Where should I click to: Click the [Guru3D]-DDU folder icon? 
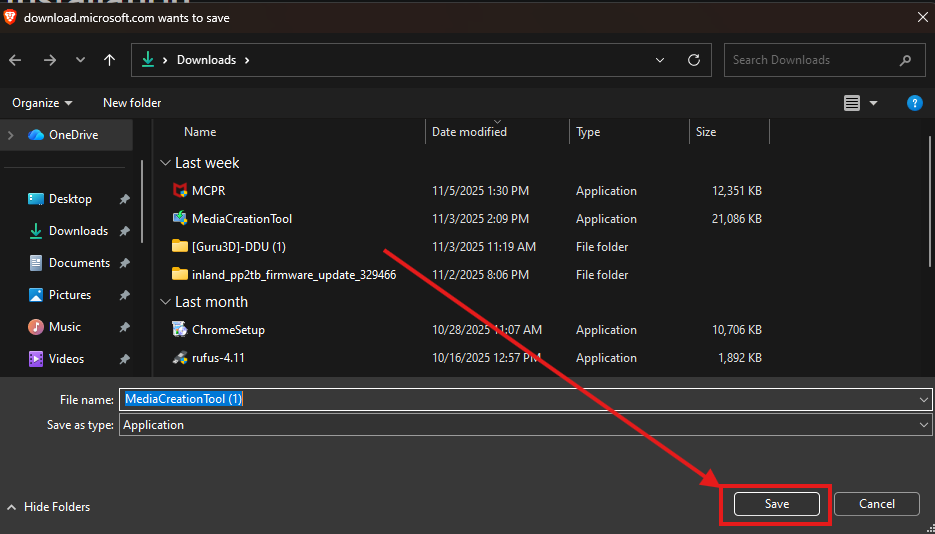pos(179,246)
